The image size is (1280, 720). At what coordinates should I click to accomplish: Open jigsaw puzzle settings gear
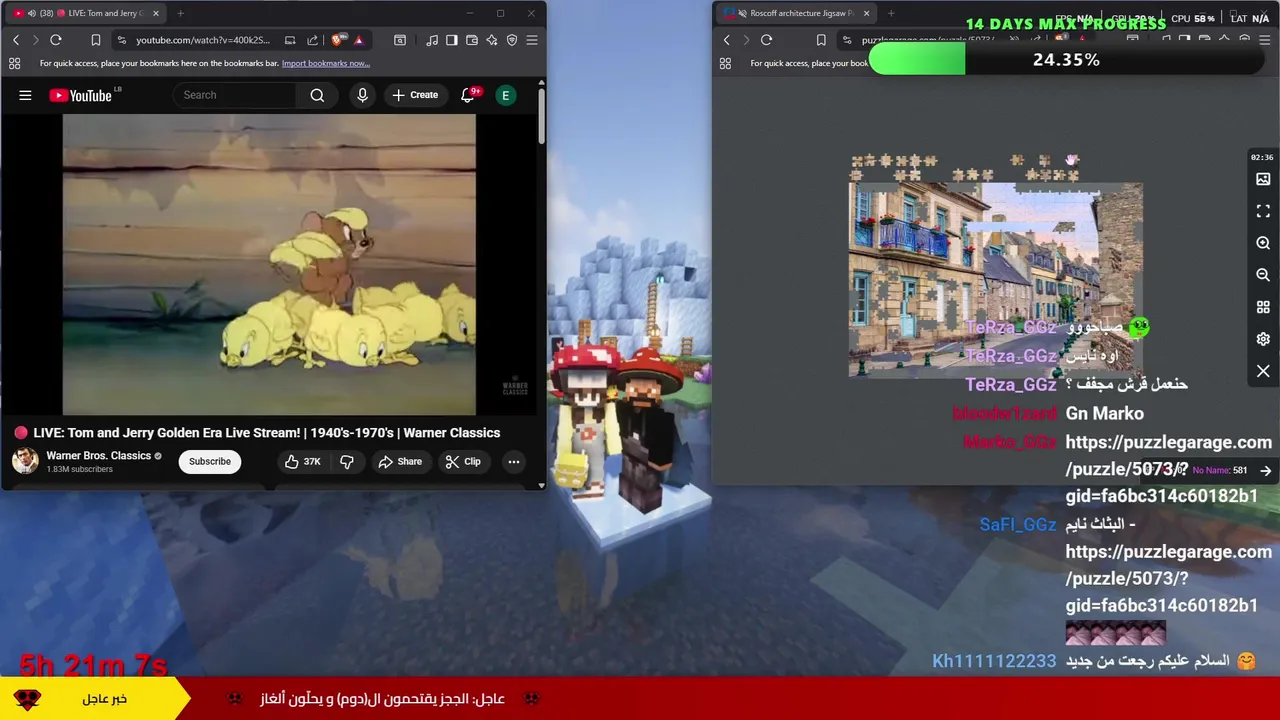(1263, 339)
